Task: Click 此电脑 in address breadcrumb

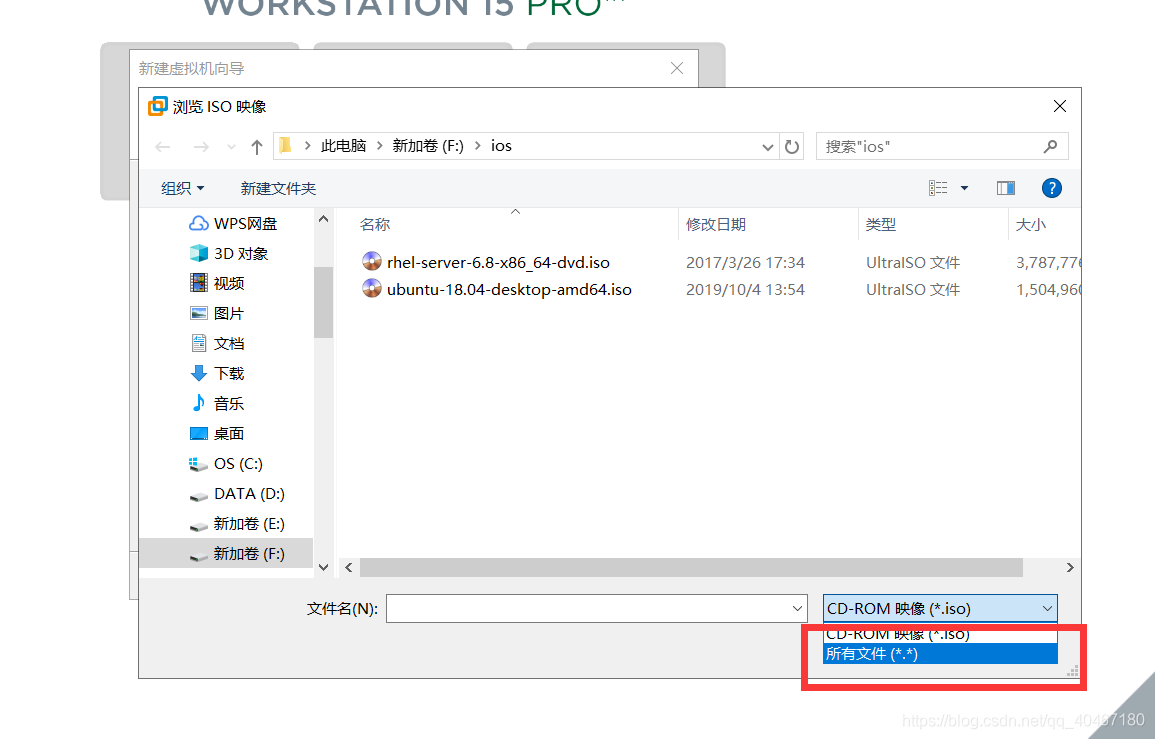Action: tap(343, 146)
